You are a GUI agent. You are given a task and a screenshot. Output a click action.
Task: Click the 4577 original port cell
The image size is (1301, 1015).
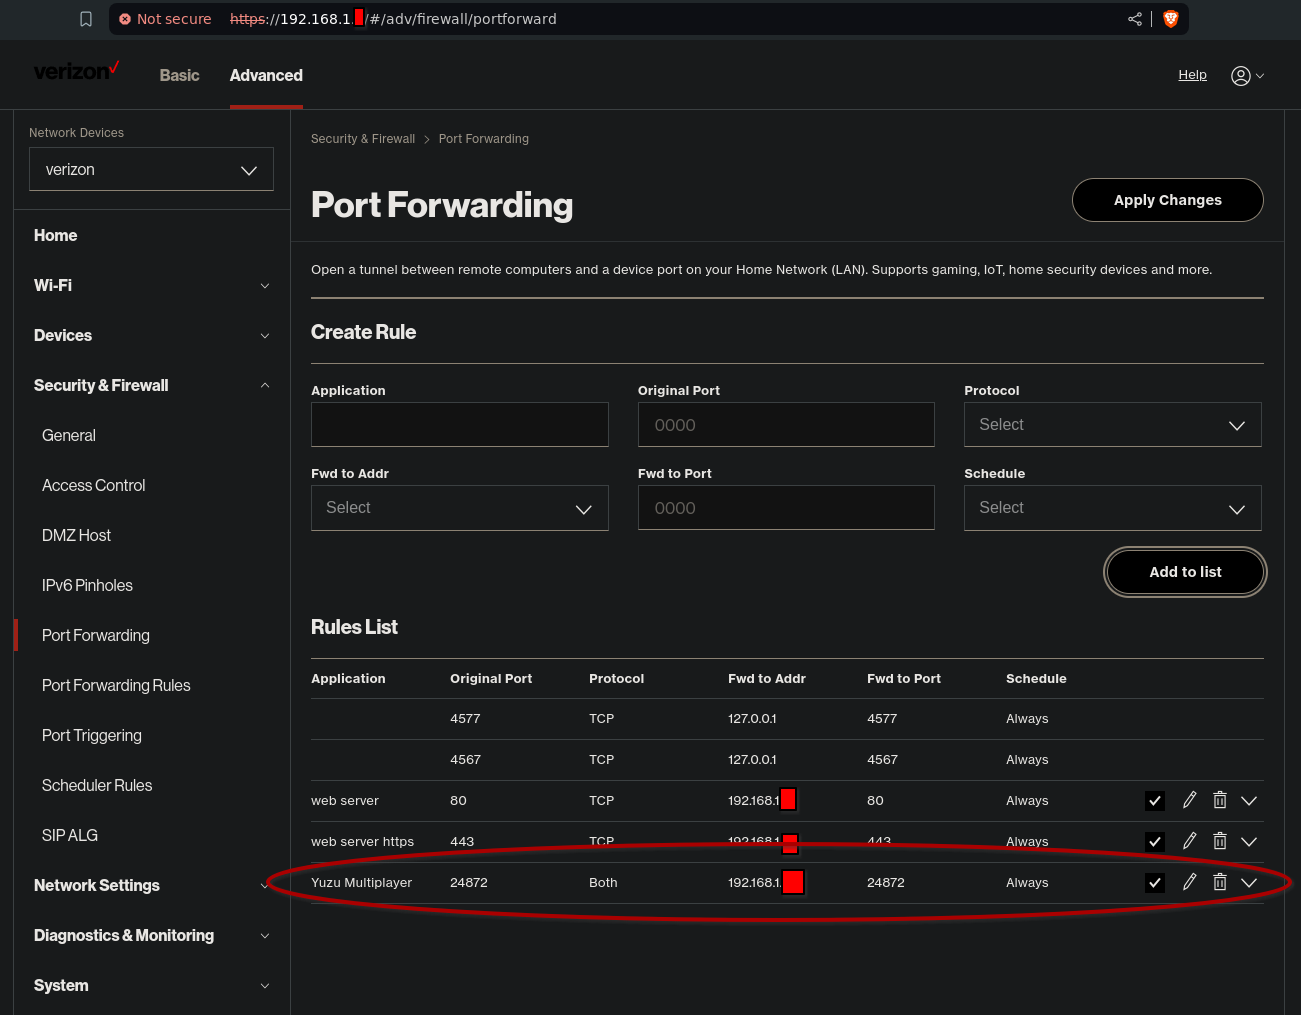[465, 718]
